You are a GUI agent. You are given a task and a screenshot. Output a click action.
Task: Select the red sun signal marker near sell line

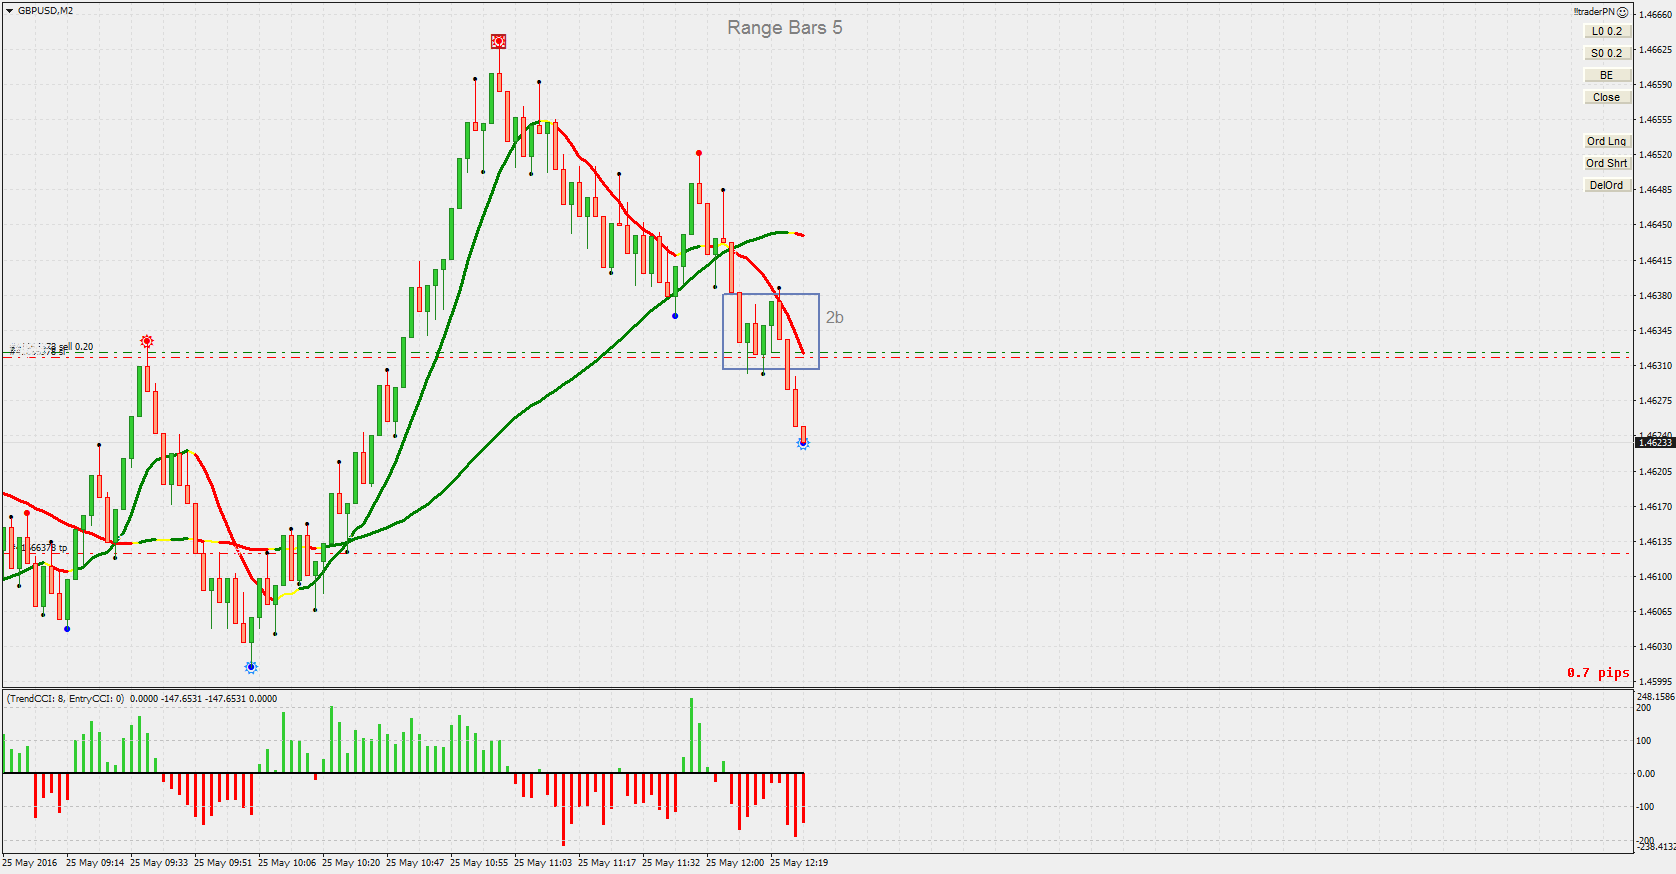[147, 341]
